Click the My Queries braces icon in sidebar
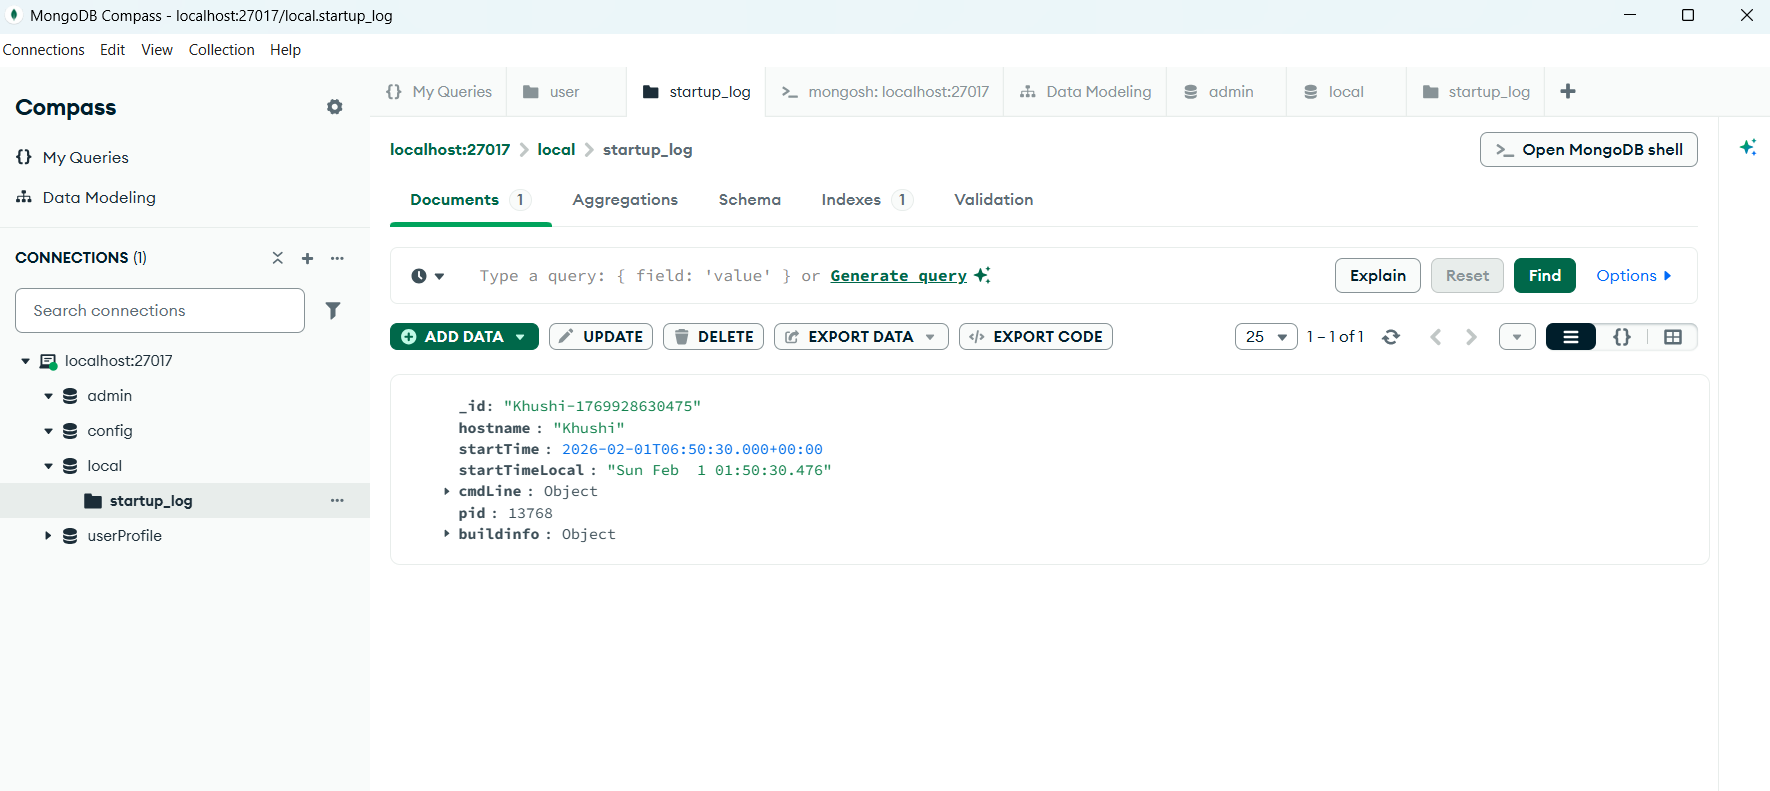1770x791 pixels. pyautogui.click(x=24, y=157)
